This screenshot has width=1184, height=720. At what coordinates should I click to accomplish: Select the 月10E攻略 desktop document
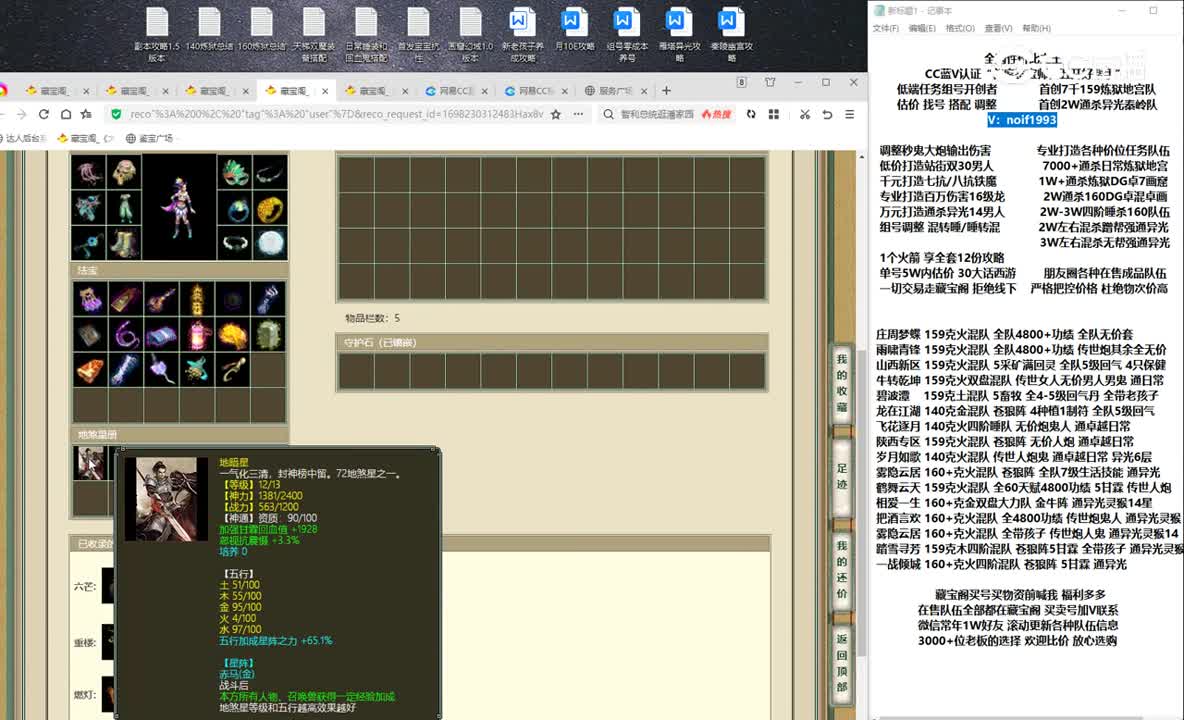point(575,30)
